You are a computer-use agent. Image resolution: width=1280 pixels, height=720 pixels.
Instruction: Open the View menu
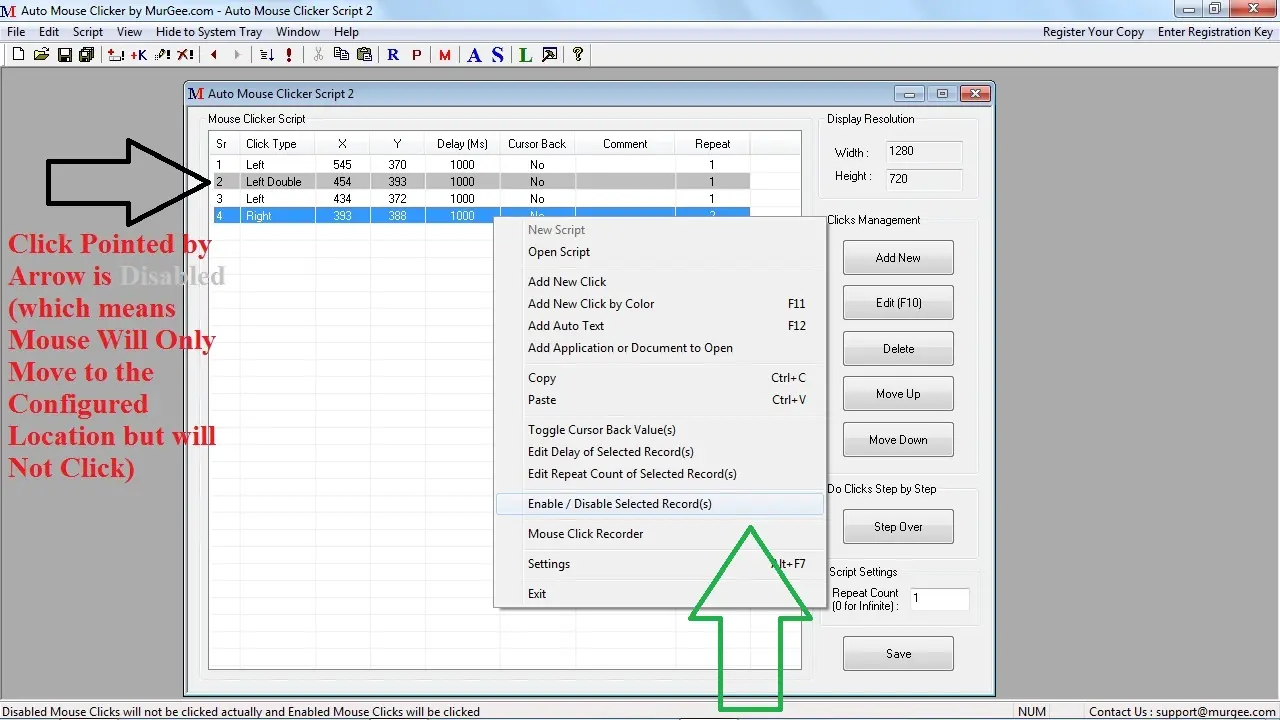[x=130, y=32]
